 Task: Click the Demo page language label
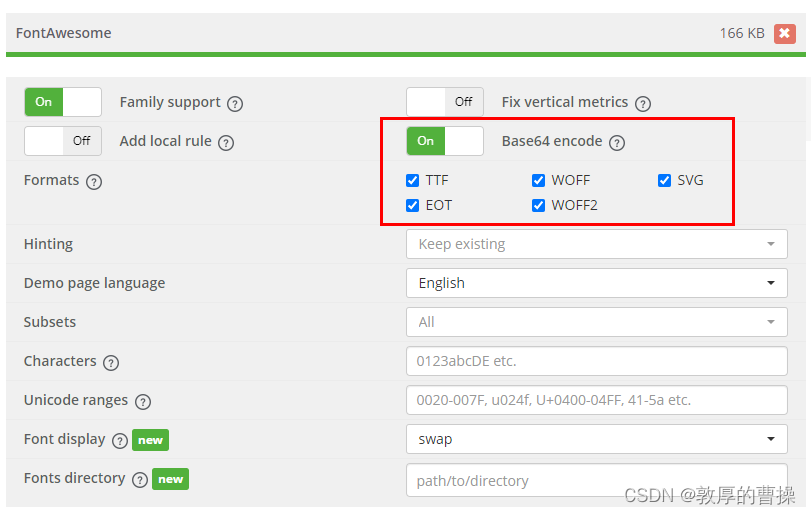94,283
